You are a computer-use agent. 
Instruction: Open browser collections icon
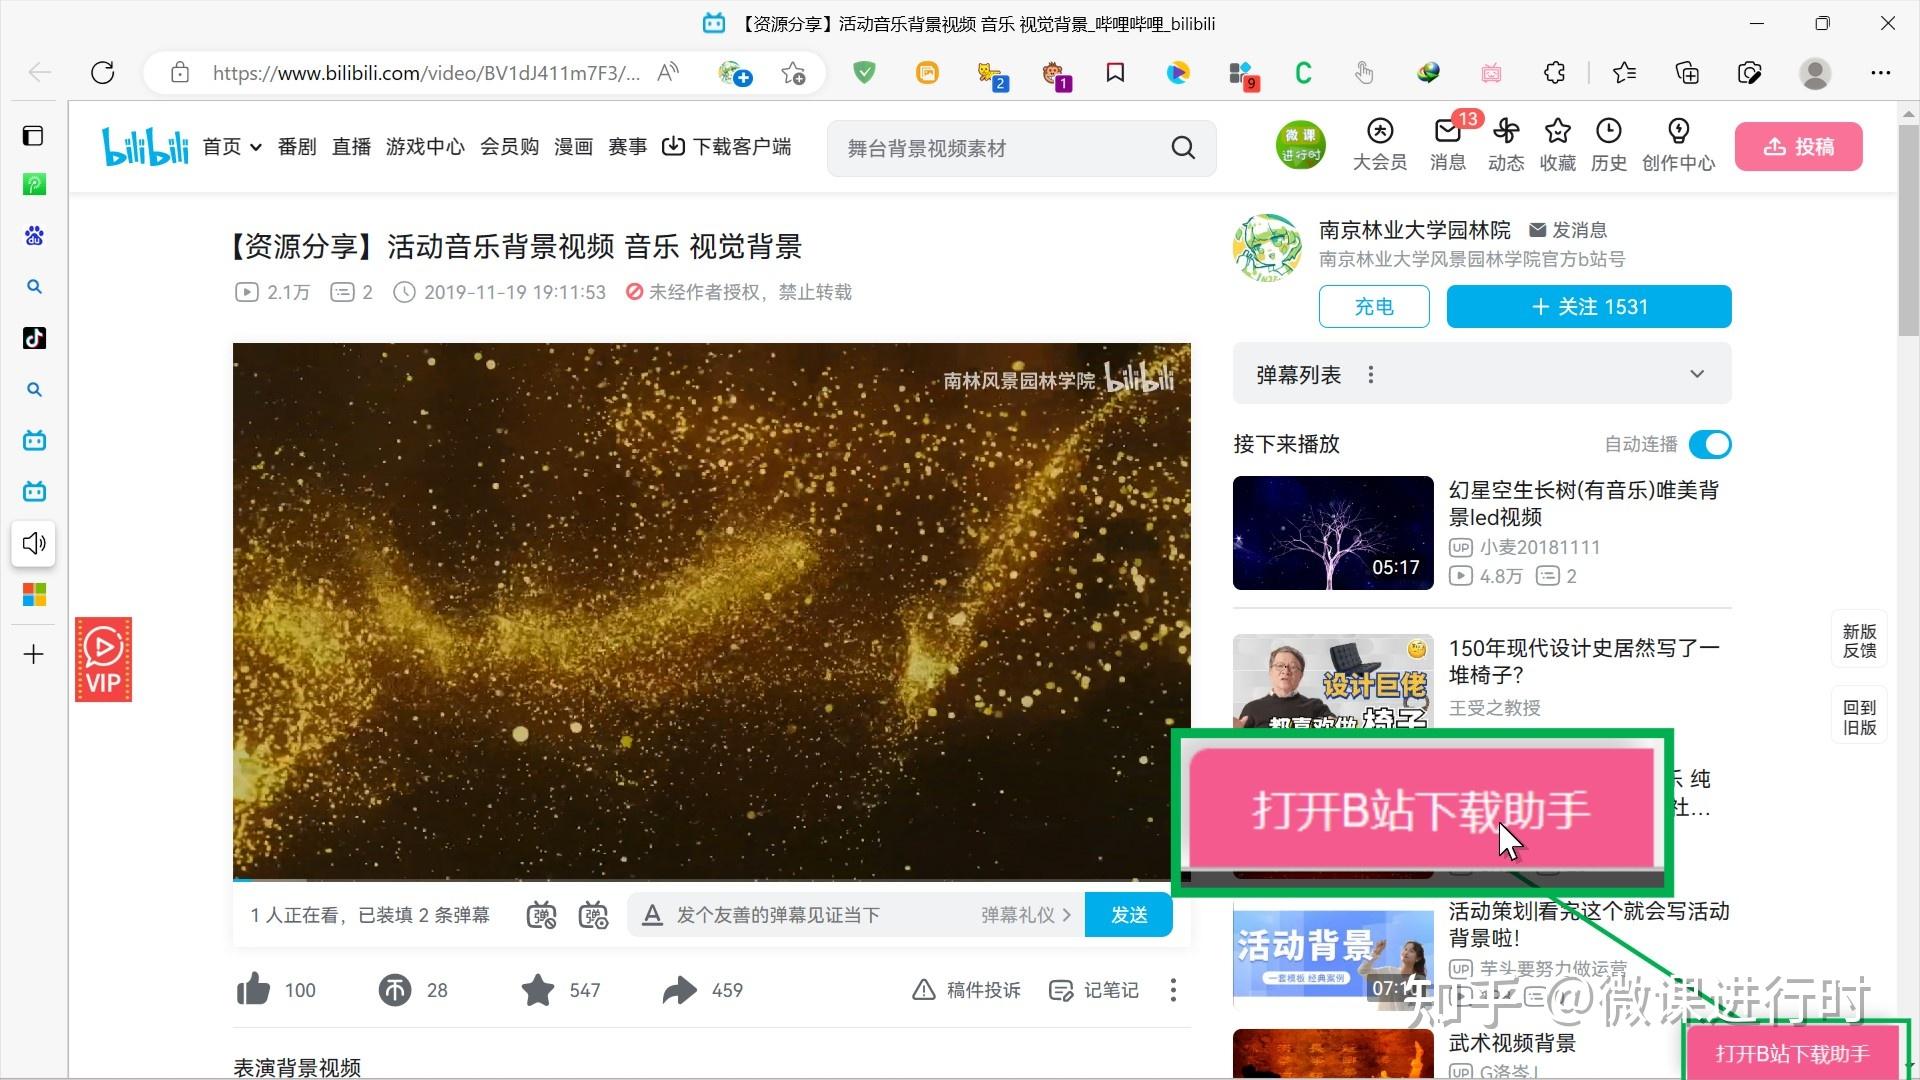point(1687,72)
